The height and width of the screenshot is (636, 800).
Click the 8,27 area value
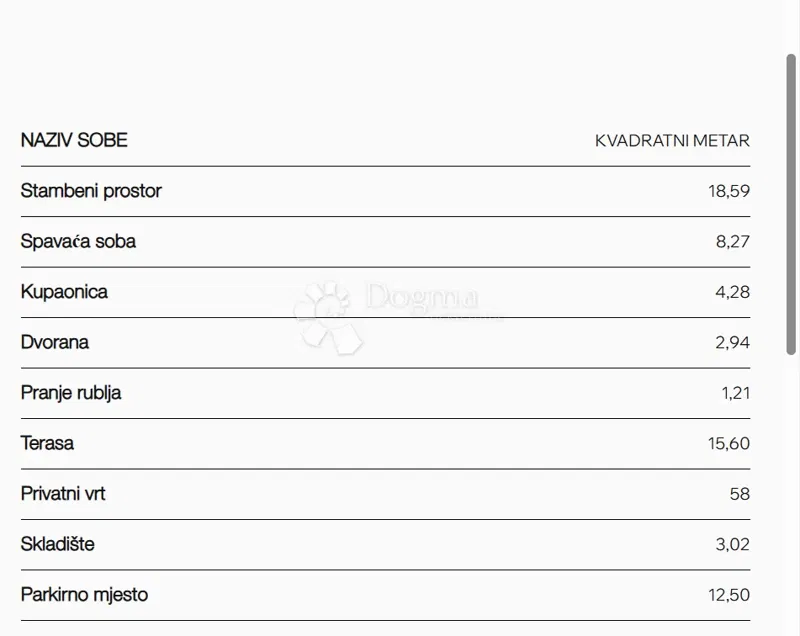tap(733, 241)
